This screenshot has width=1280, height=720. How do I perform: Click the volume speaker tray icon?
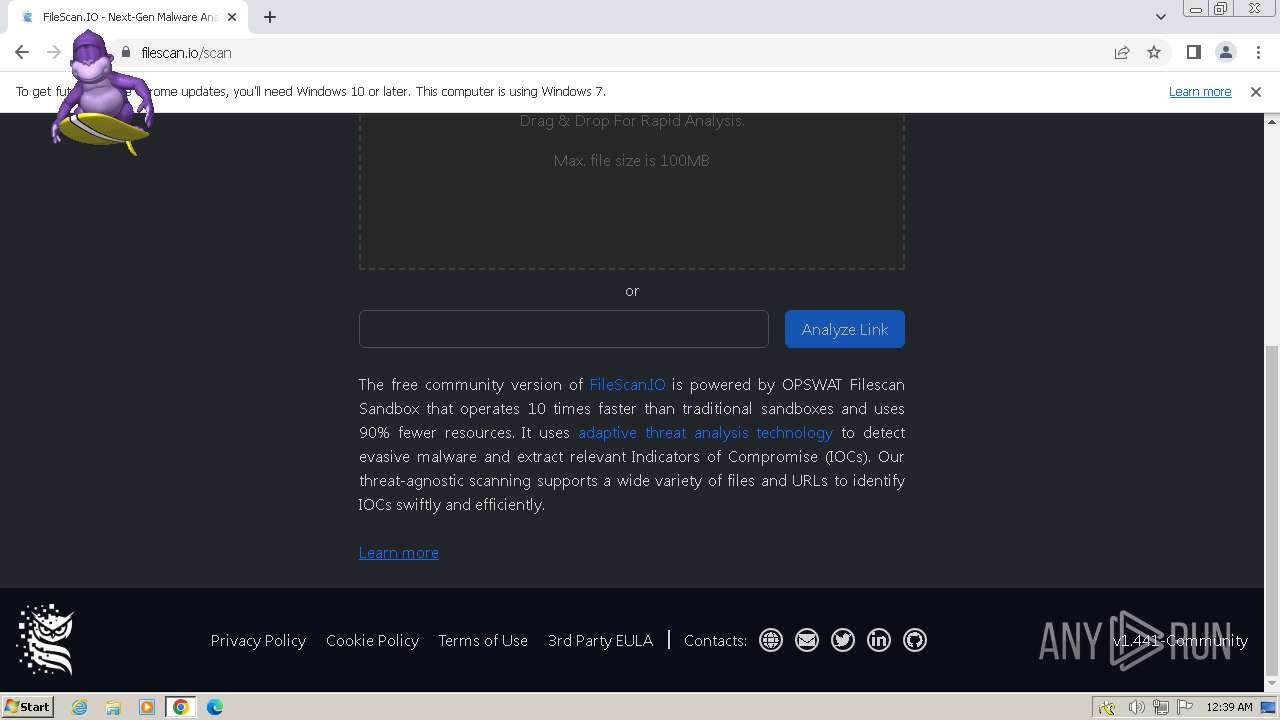(x=1136, y=707)
